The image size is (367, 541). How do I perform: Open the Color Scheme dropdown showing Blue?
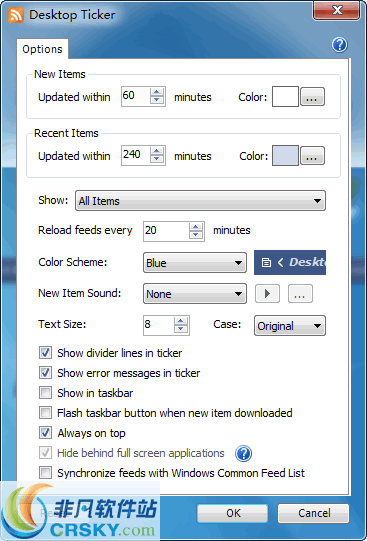click(195, 263)
